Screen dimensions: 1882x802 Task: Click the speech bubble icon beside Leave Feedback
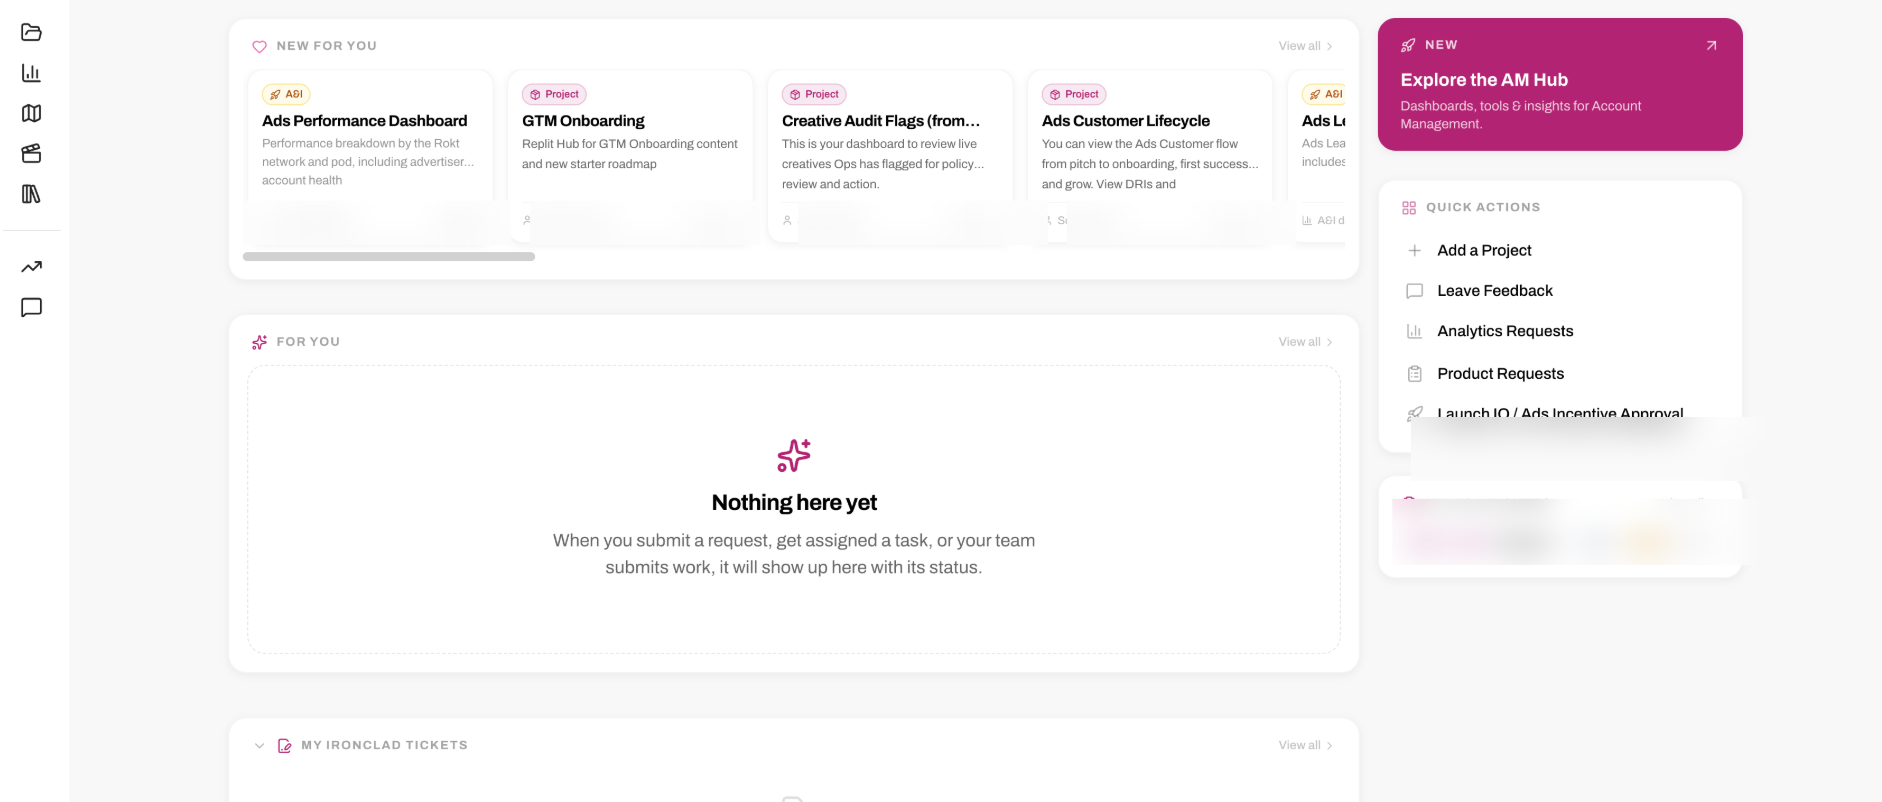click(x=1414, y=291)
